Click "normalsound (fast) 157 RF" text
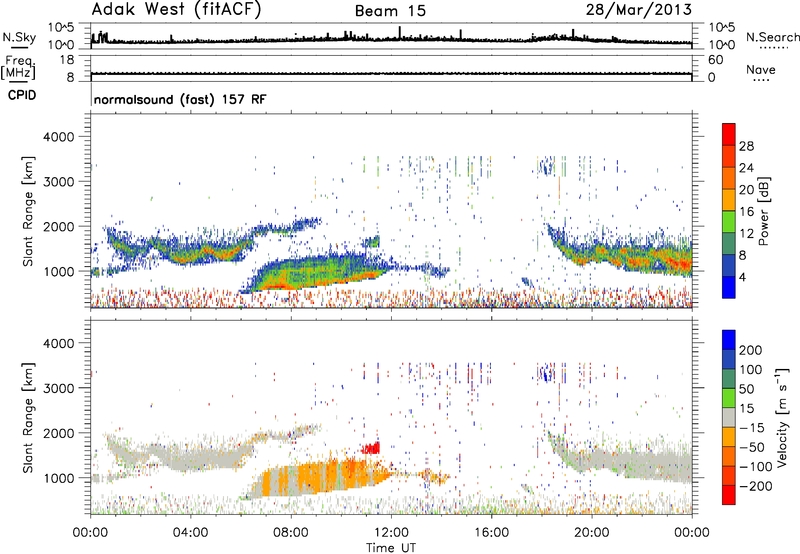The width and height of the screenshot is (800, 554). click(x=180, y=99)
